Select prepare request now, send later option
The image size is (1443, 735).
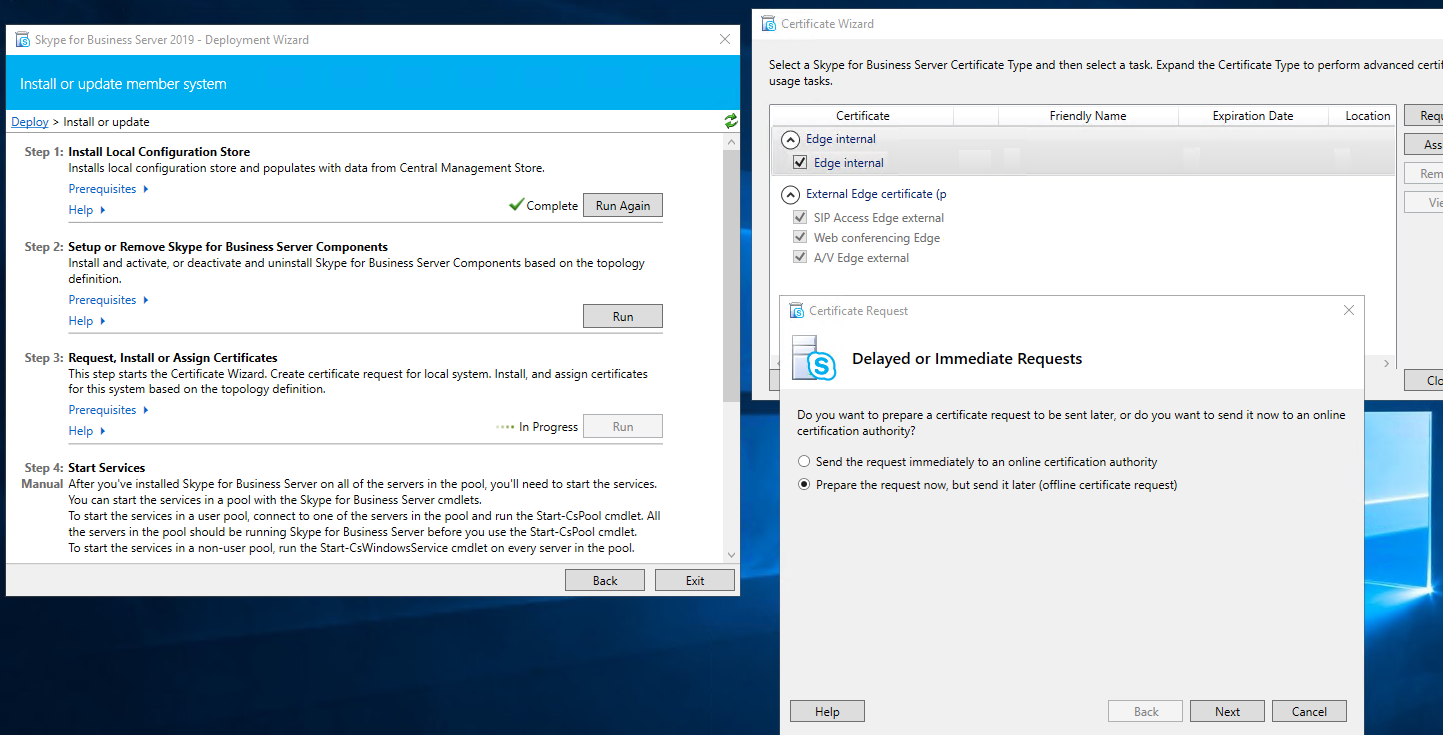(804, 485)
